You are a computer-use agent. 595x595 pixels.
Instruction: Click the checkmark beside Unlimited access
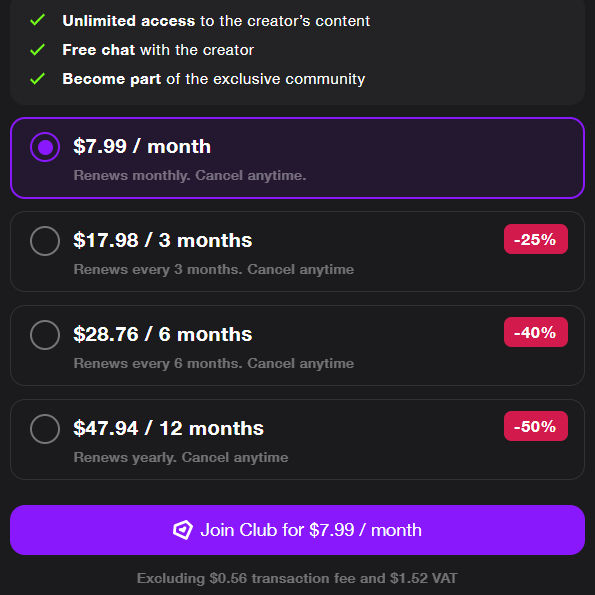38,20
